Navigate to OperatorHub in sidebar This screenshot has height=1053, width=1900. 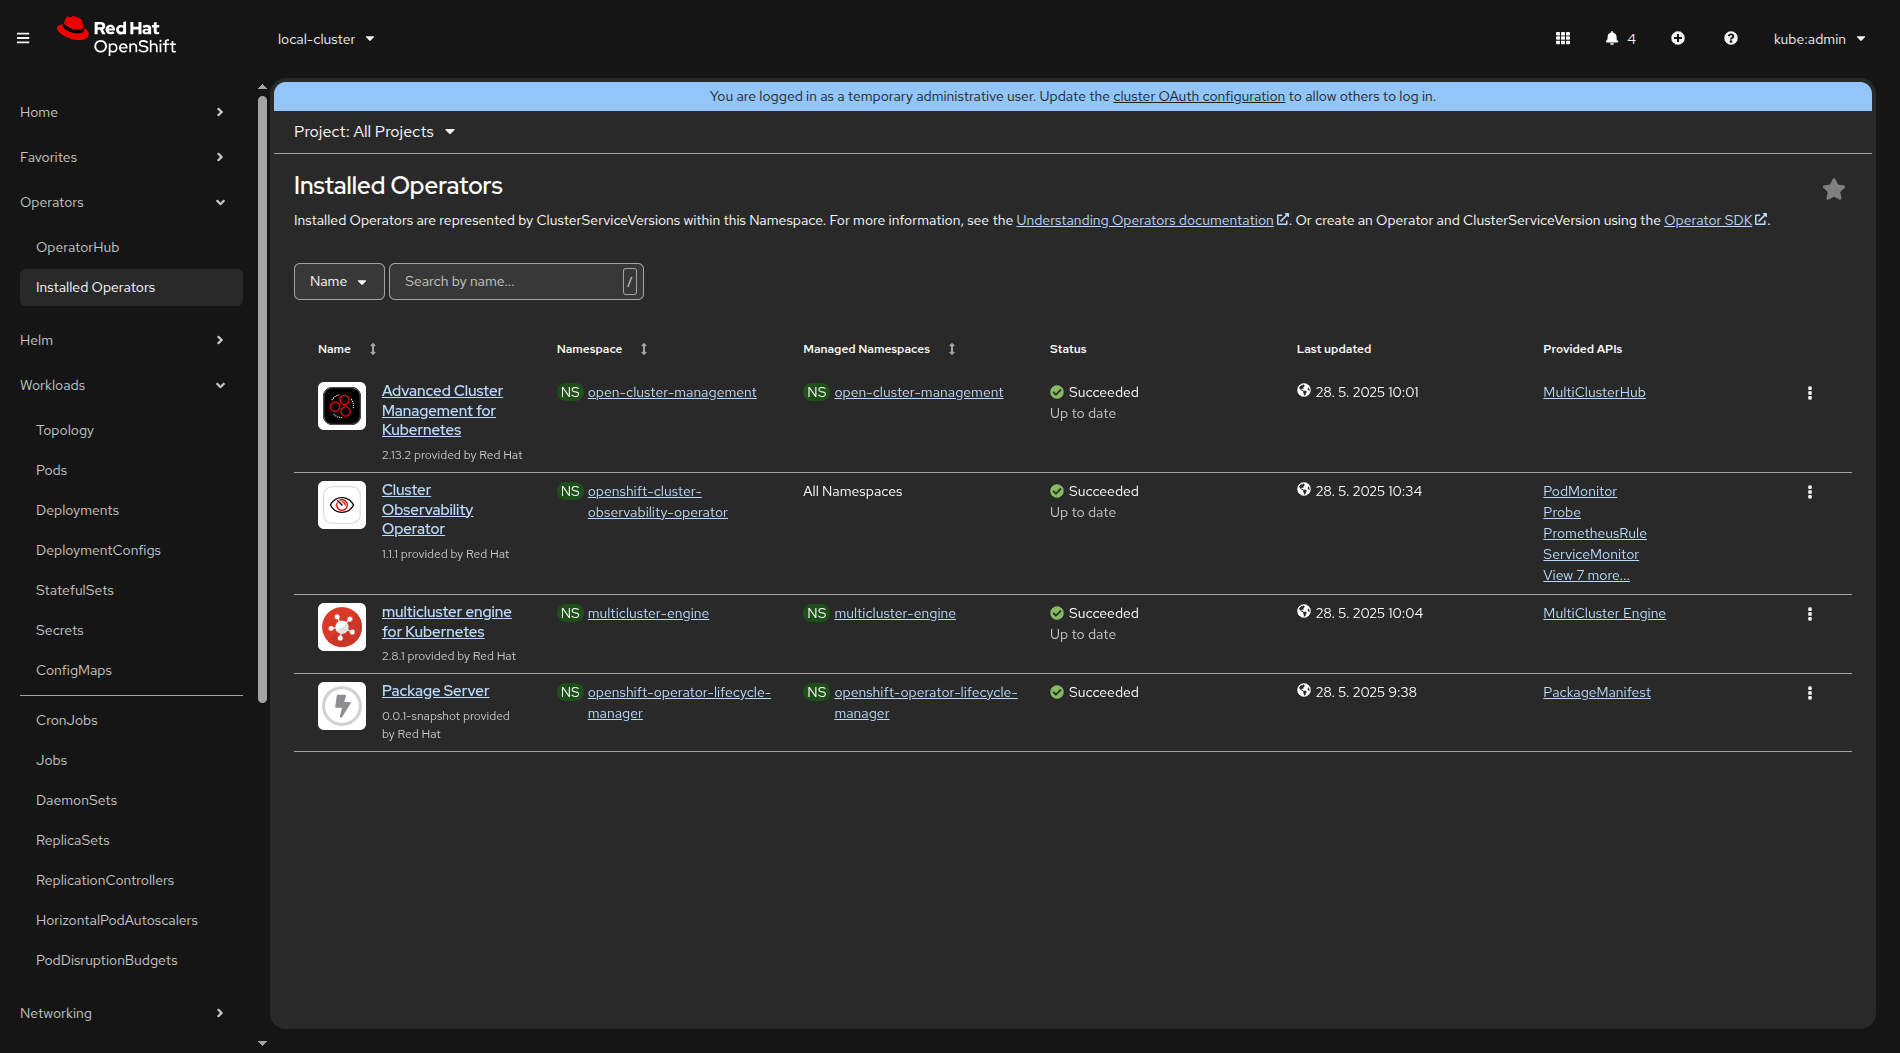tap(77, 247)
